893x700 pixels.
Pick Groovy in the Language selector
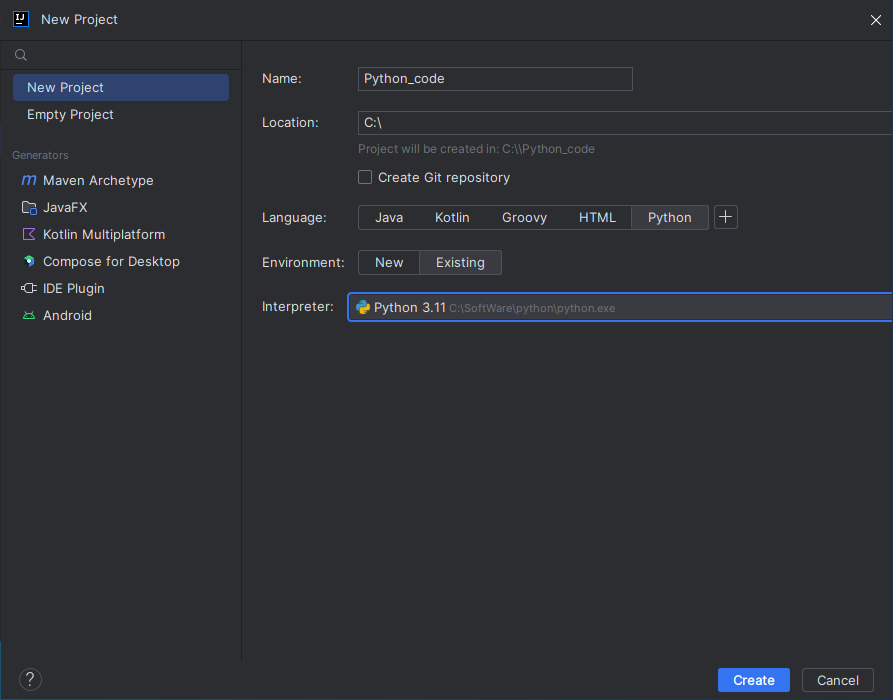(524, 217)
